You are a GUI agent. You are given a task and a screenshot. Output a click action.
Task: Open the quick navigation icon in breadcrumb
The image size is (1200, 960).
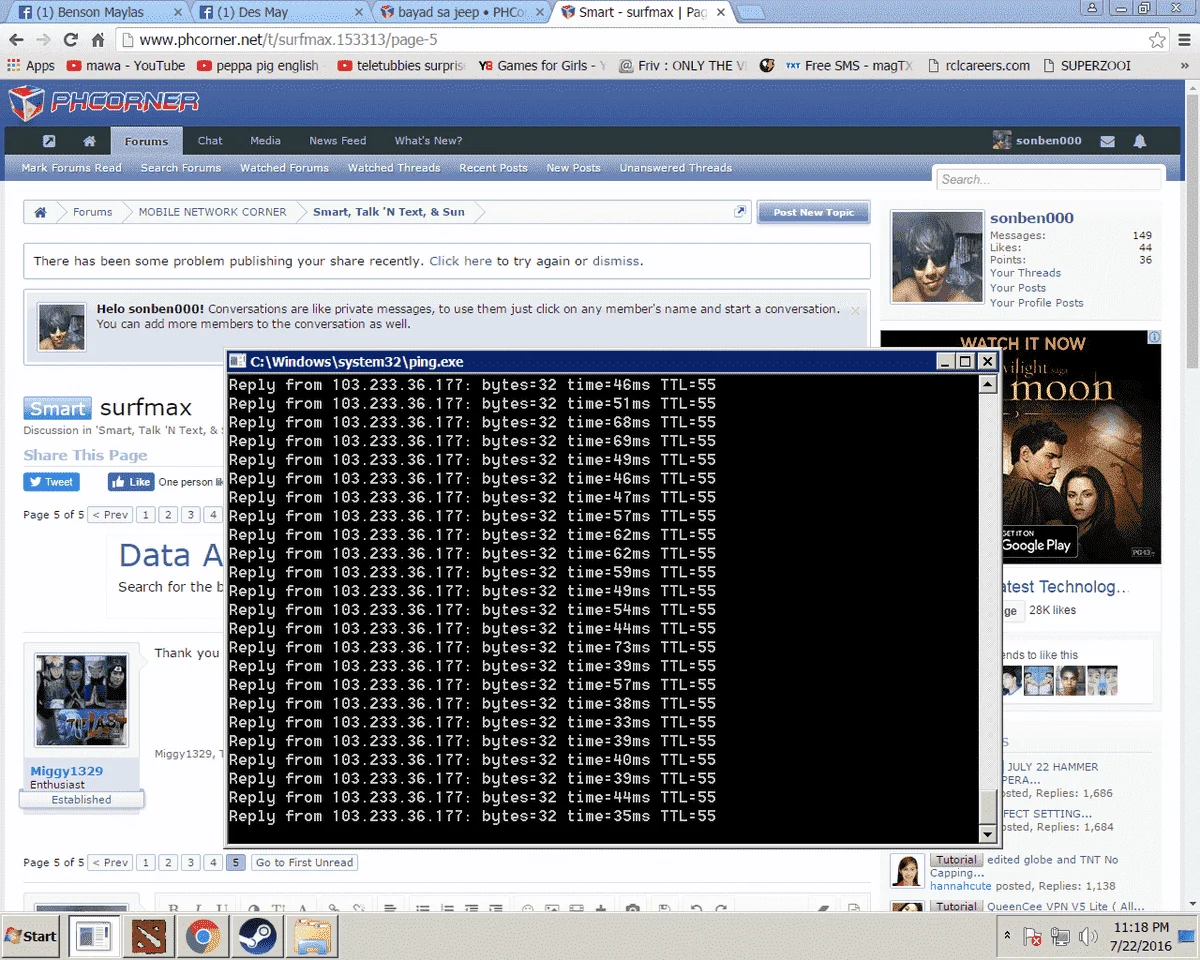pos(740,212)
